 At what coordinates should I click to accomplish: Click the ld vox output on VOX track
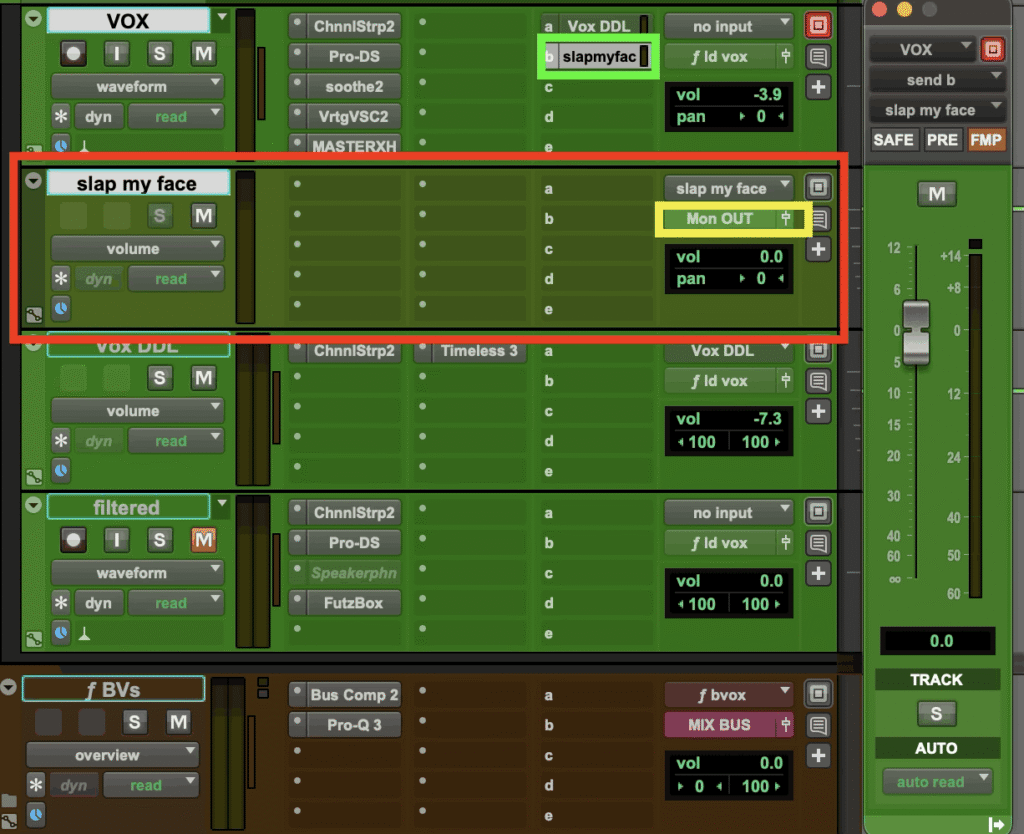(720, 57)
